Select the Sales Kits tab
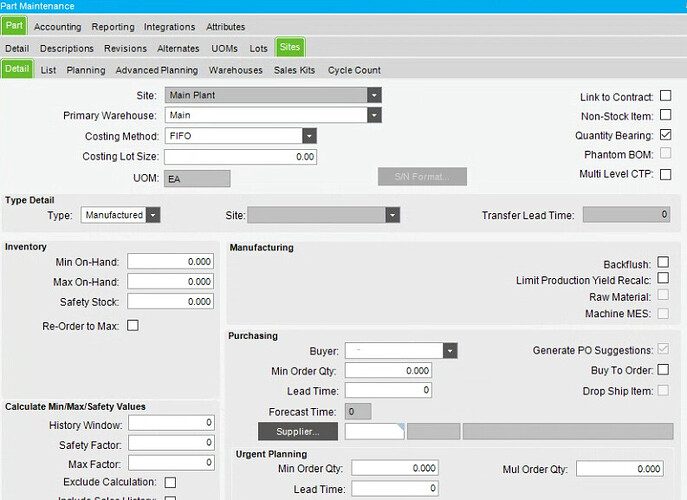This screenshot has height=500, width=687. pos(294,70)
